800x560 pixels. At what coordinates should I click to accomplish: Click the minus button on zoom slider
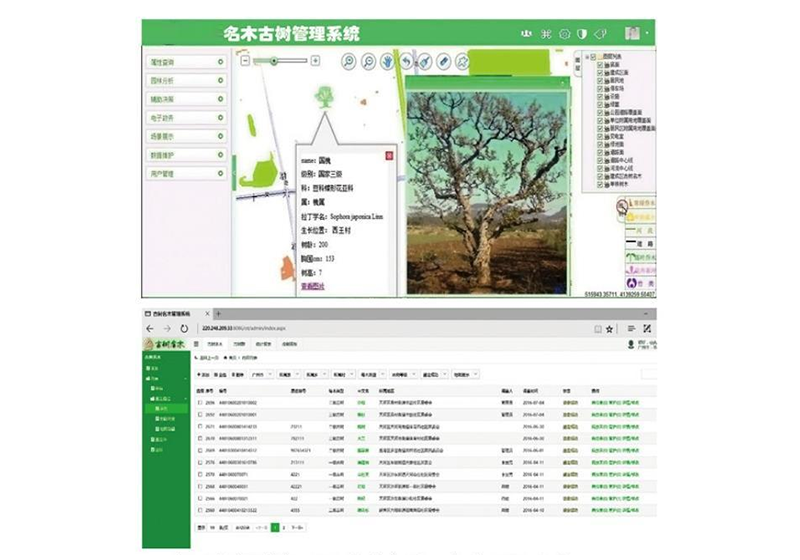pyautogui.click(x=245, y=61)
